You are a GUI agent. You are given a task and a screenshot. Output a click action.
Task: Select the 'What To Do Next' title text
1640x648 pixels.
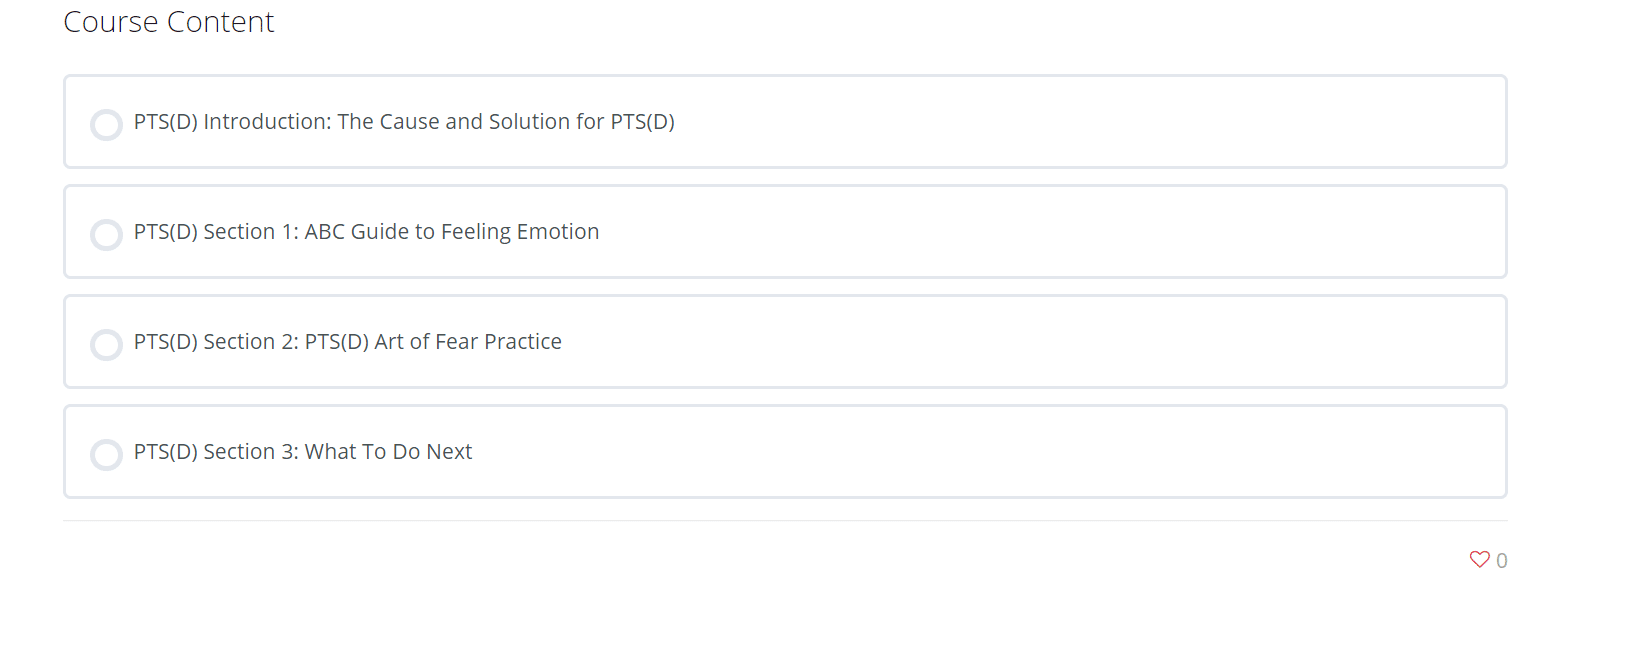[x=388, y=452]
